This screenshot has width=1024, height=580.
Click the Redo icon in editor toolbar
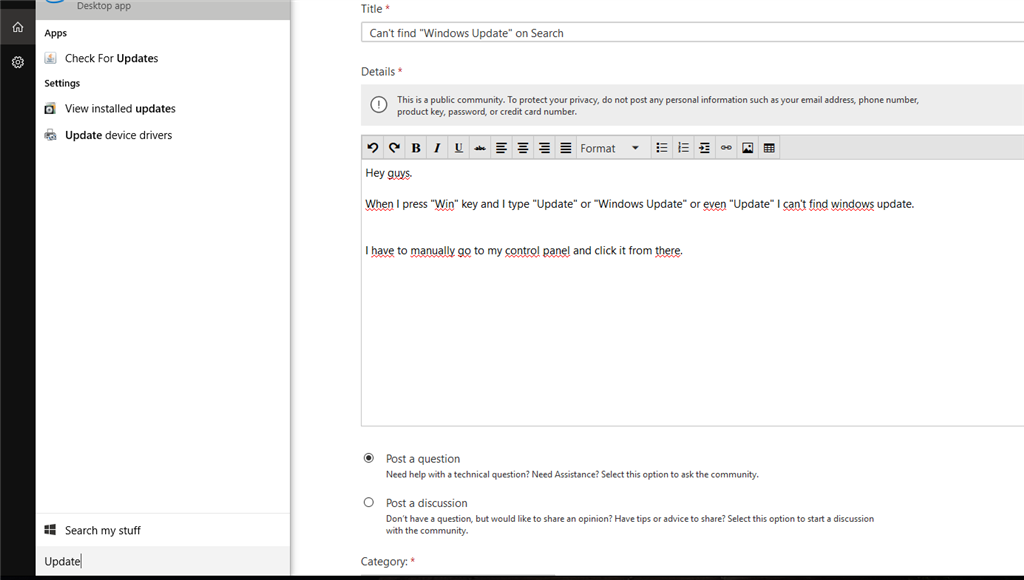(394, 148)
